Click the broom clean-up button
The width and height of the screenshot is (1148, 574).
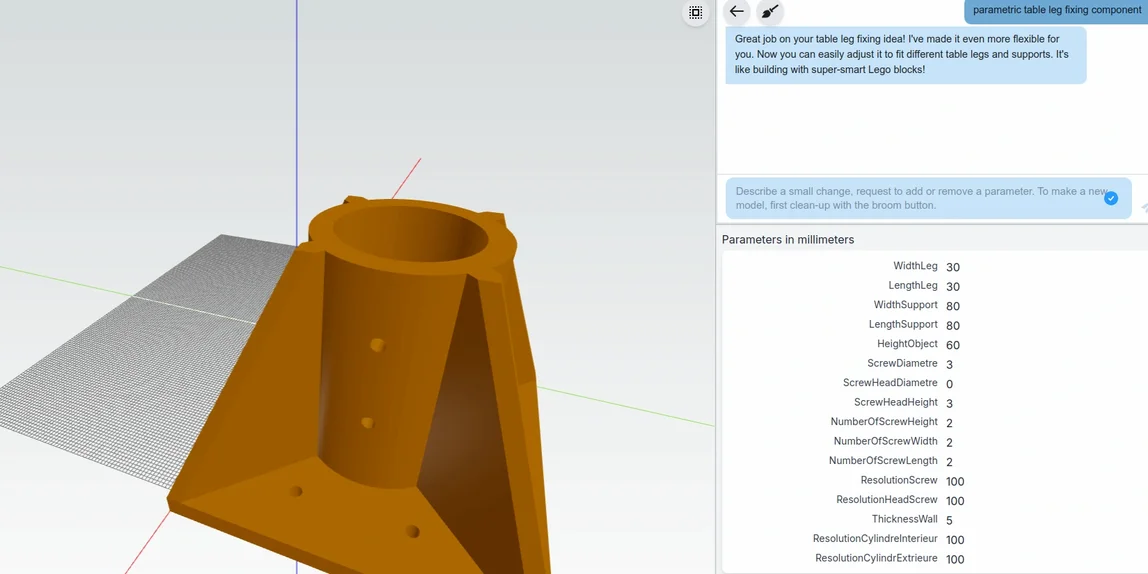769,12
